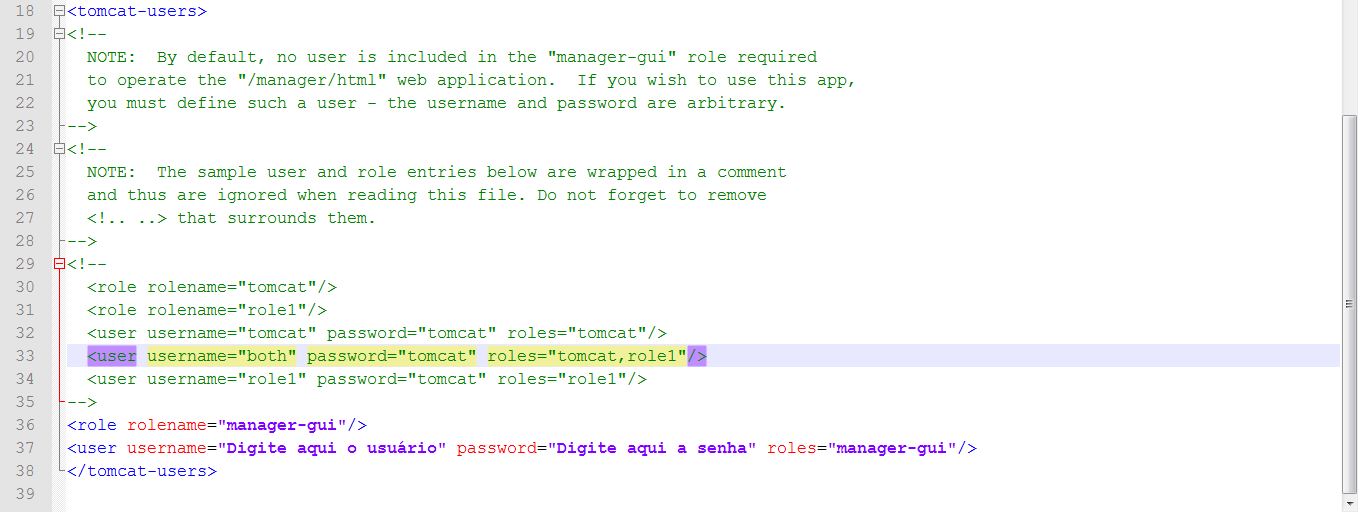Click the highlighted "/>" on line 33

(x=697, y=356)
